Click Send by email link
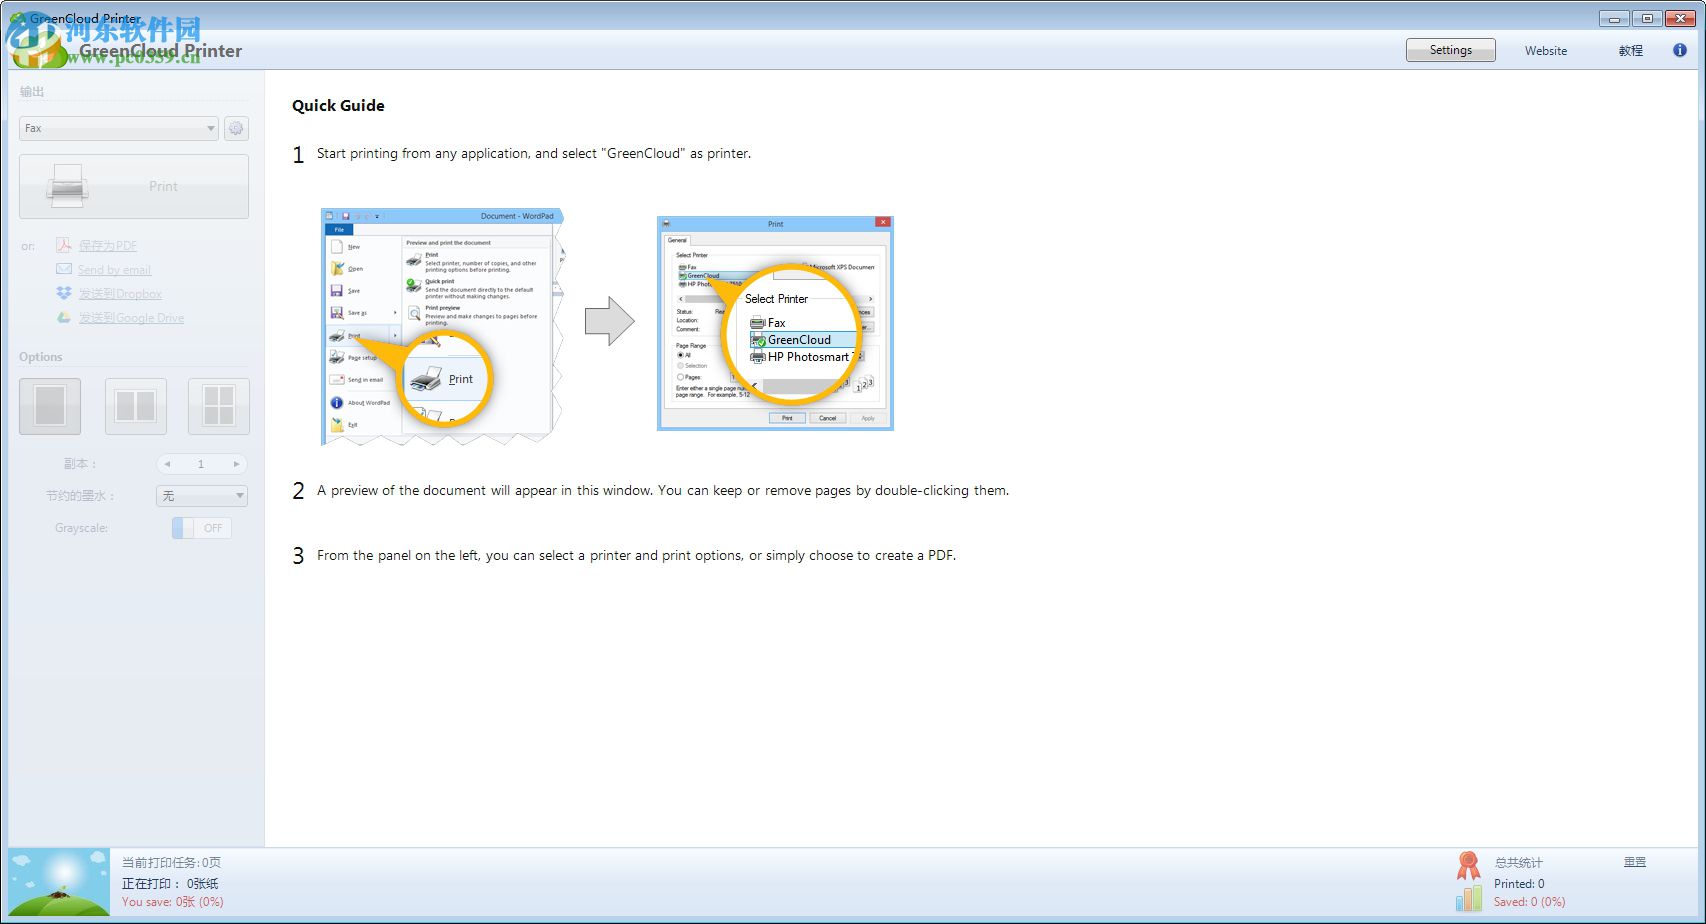Screen dimensions: 1706x924 point(115,270)
